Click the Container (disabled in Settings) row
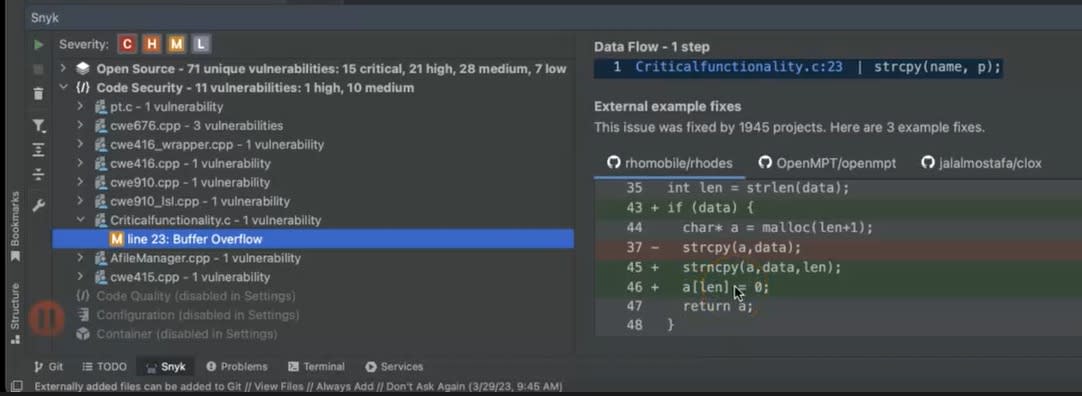Viewport: 1082px width, 396px height. tap(187, 334)
